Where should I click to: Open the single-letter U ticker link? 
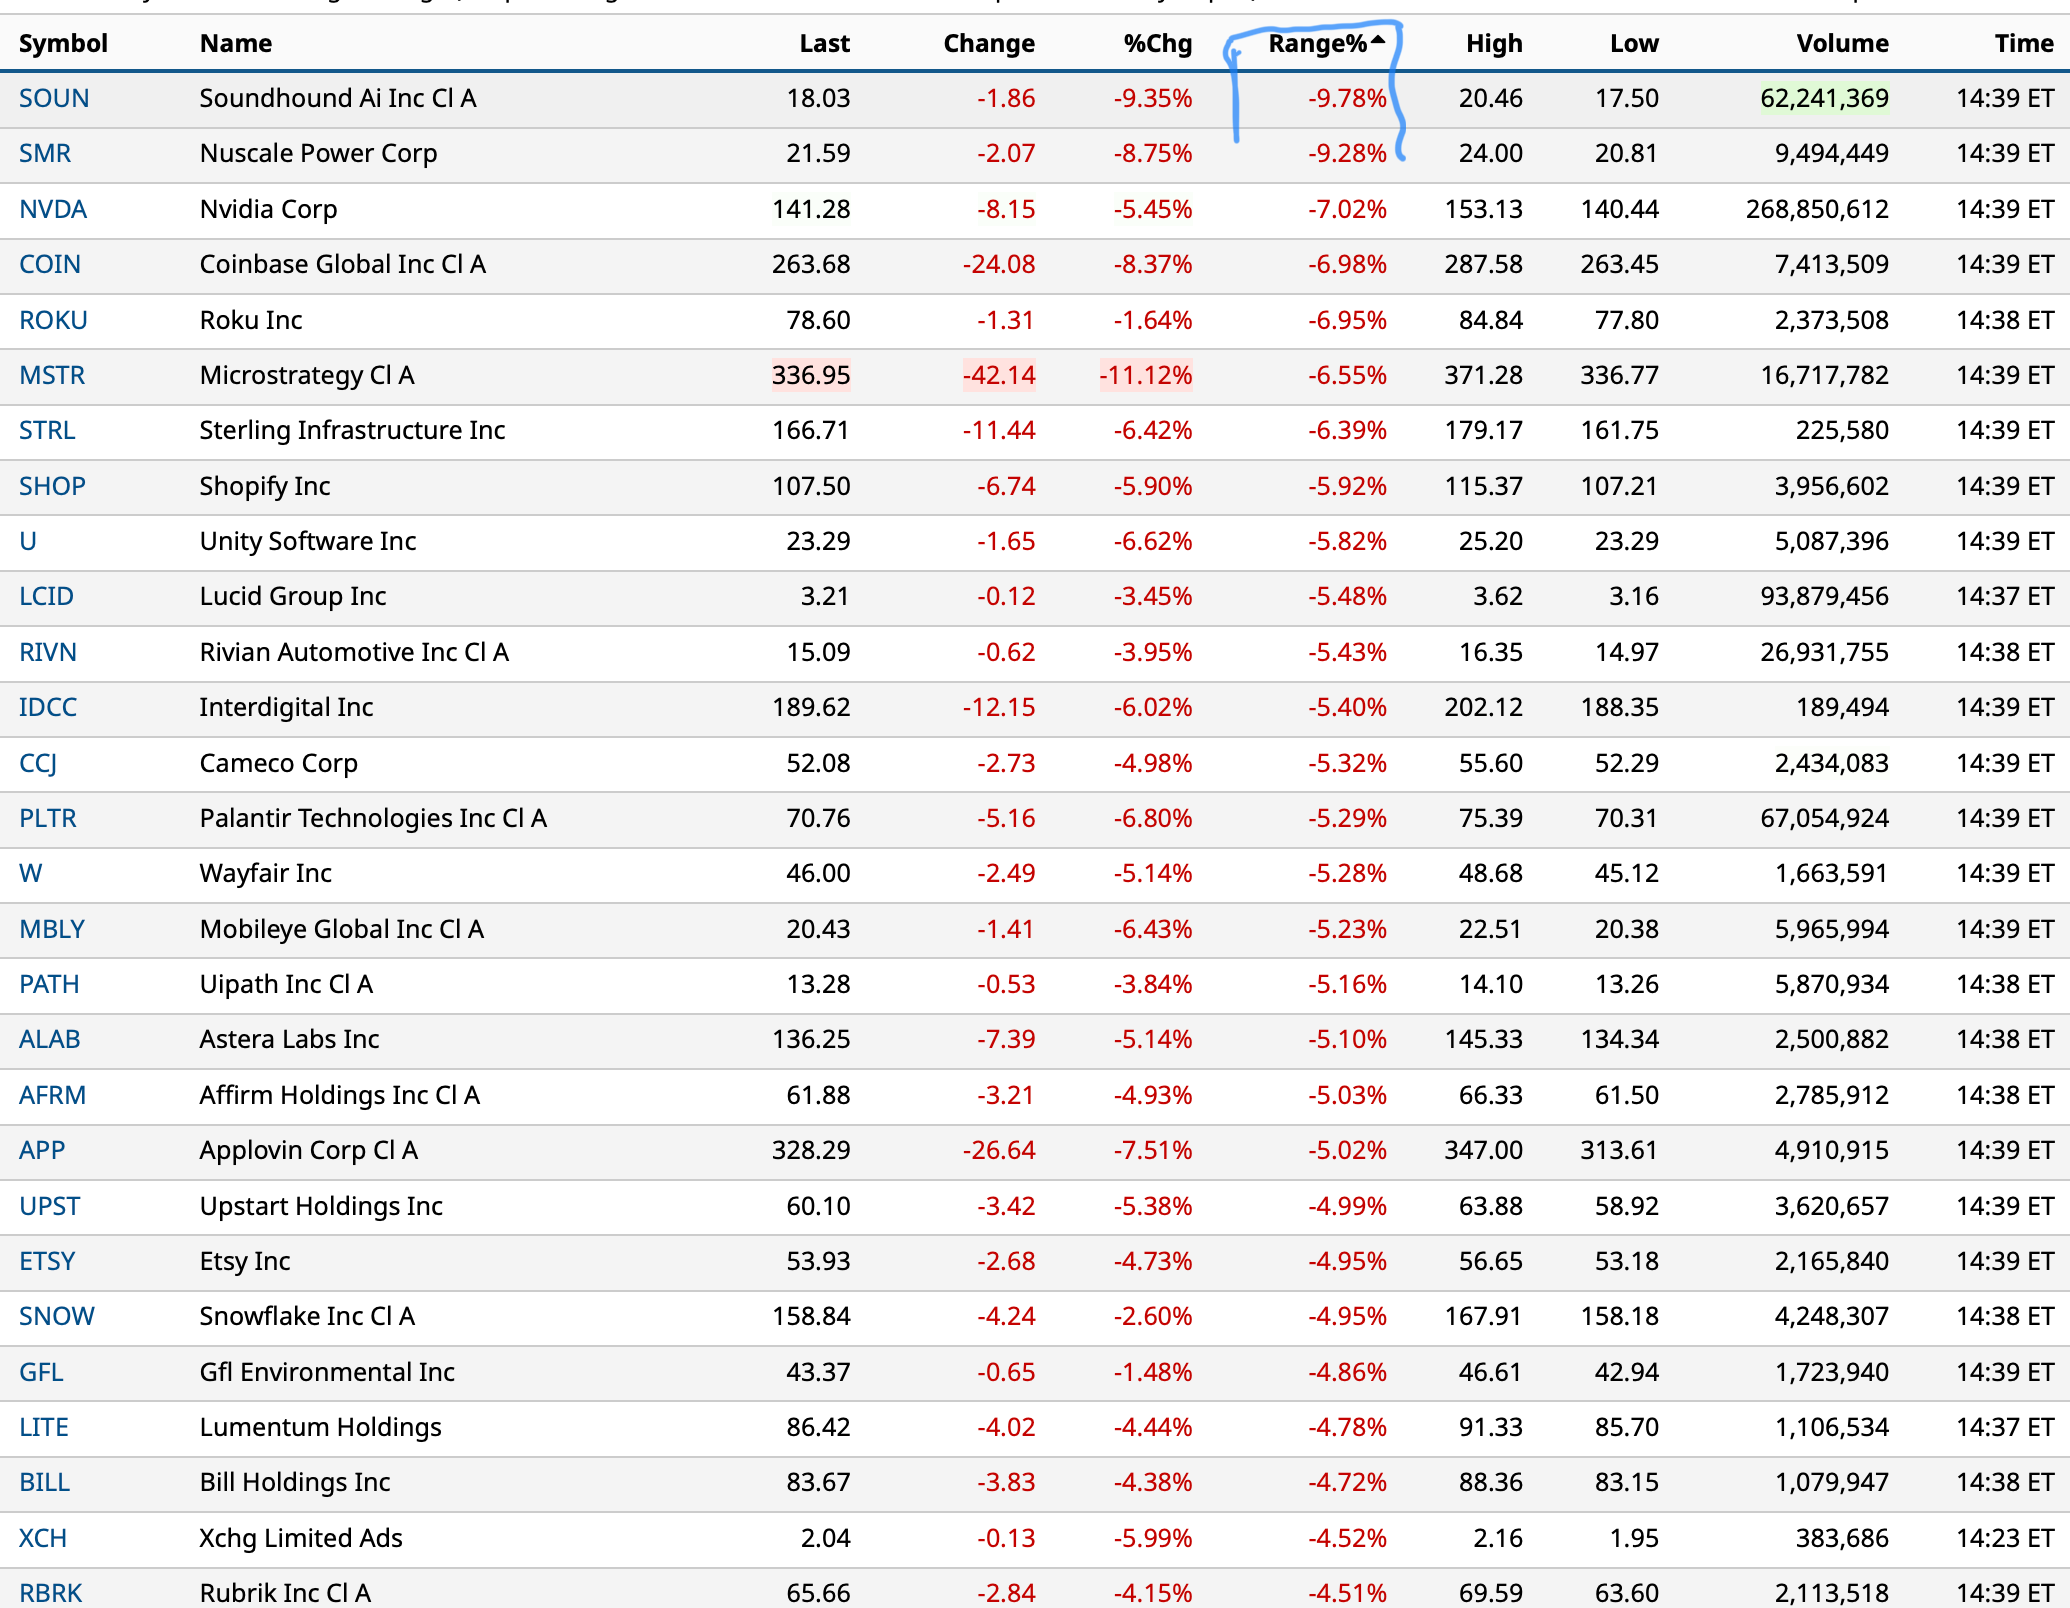click(28, 542)
